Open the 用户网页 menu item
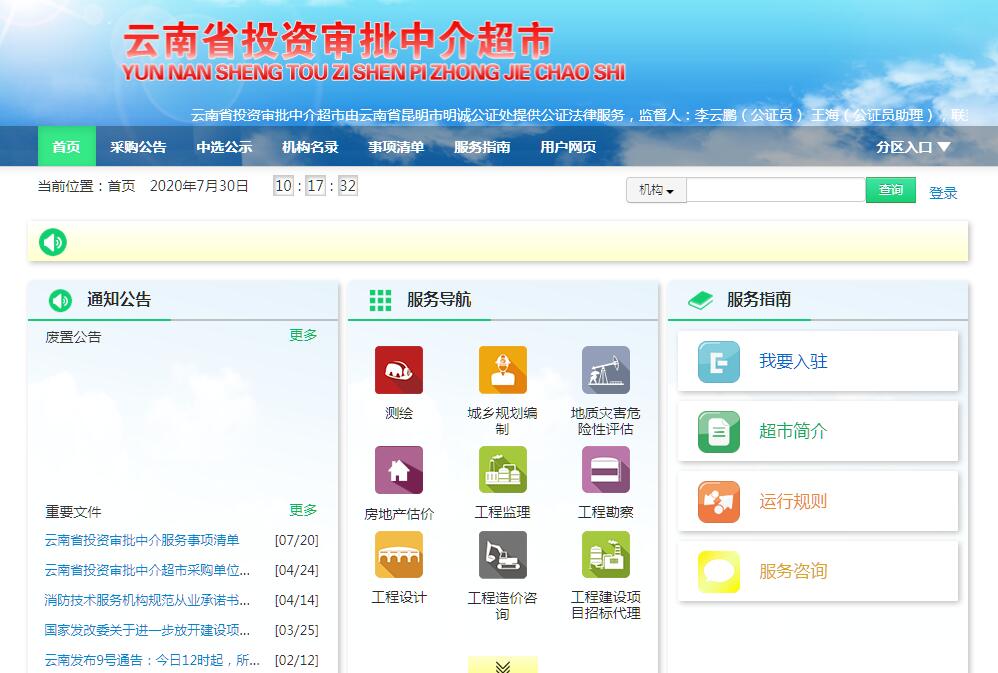 pyautogui.click(x=568, y=147)
